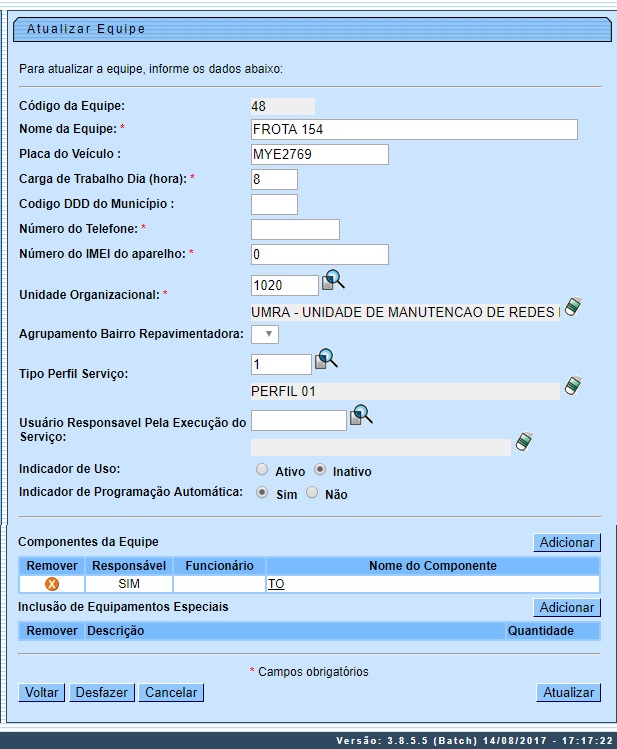Open the Unidade Organizacional search magnifier

point(333,283)
